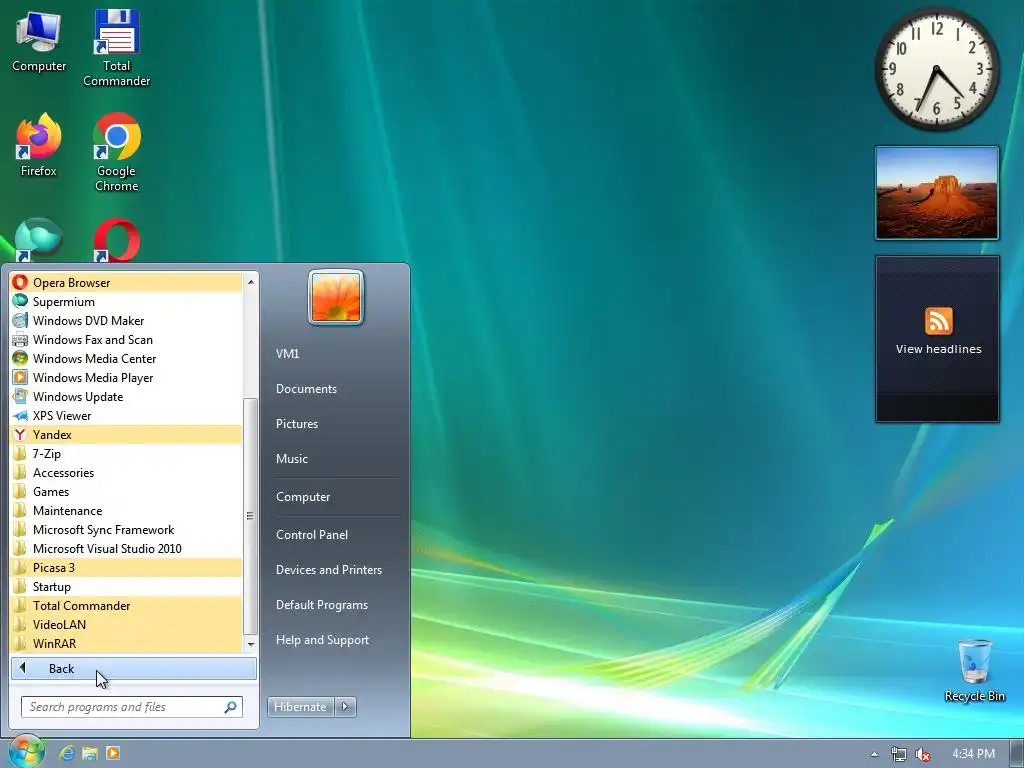This screenshot has width=1024, height=768.
Task: Open the Recycle Bin icon
Action: [x=974, y=671]
